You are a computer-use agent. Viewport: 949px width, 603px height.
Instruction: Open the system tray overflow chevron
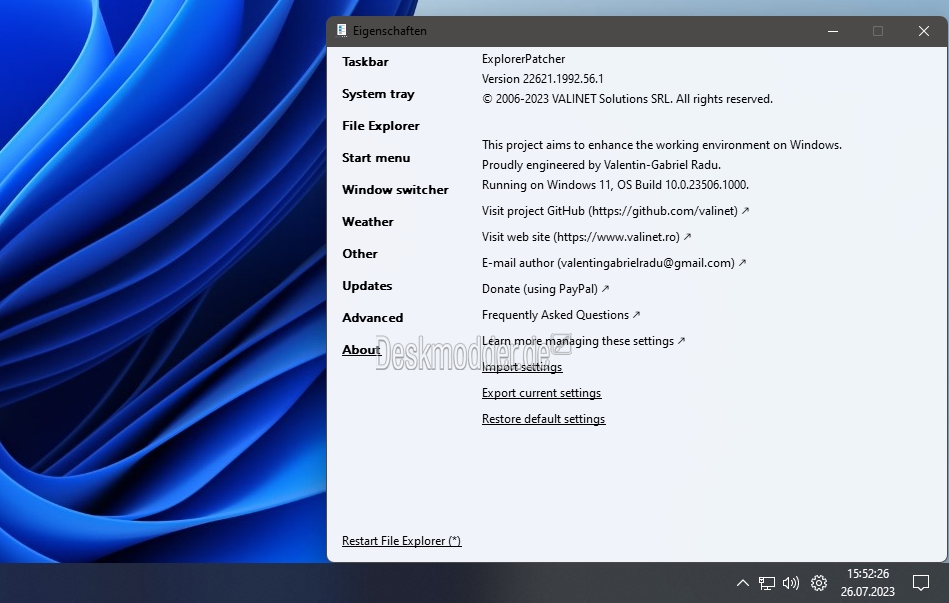tap(743, 583)
